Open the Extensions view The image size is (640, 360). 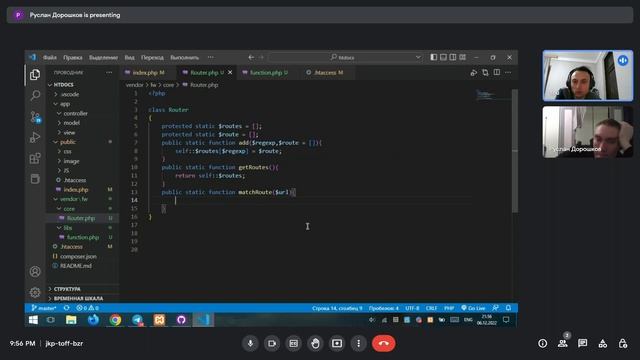click(35, 158)
